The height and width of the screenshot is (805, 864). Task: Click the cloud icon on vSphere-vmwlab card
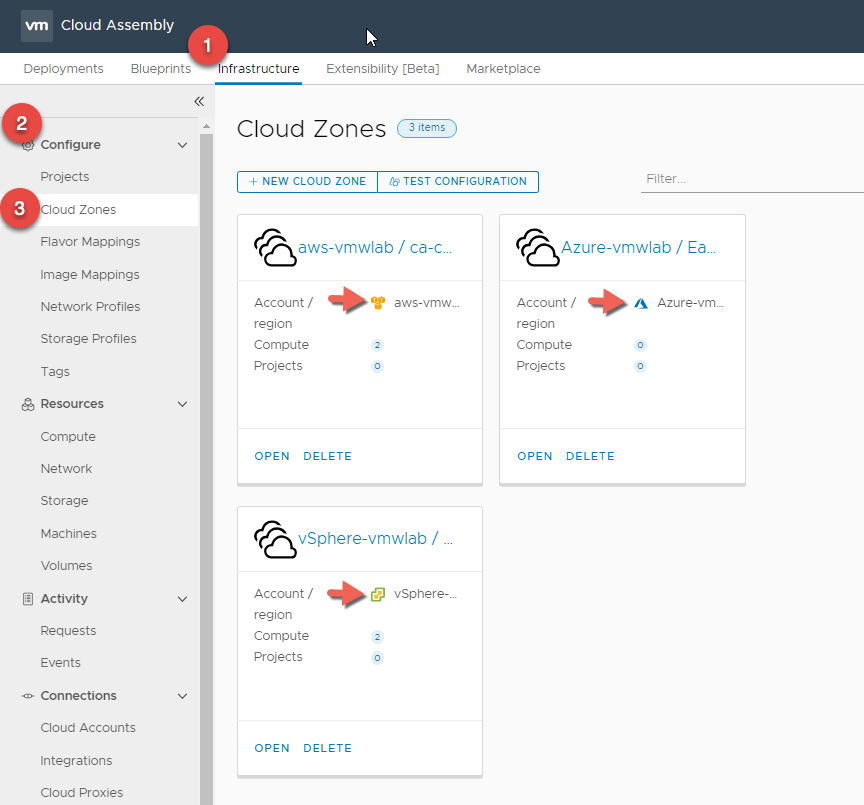(274, 540)
